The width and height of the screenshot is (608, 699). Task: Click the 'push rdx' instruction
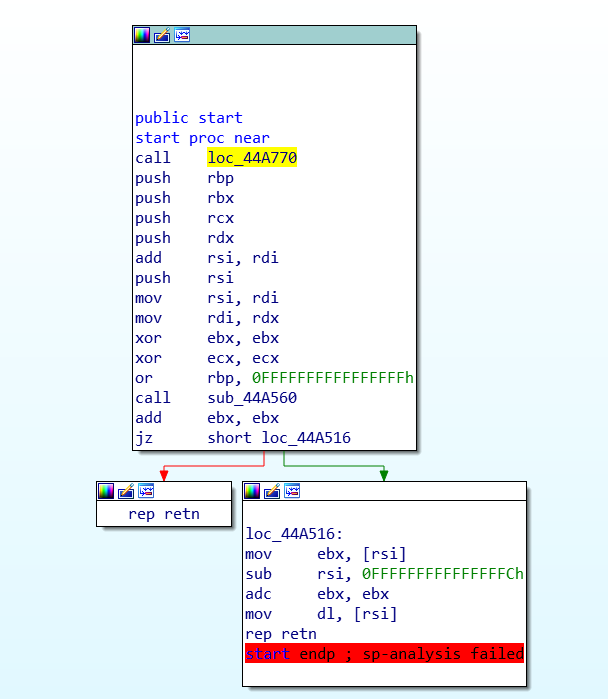pos(185,238)
